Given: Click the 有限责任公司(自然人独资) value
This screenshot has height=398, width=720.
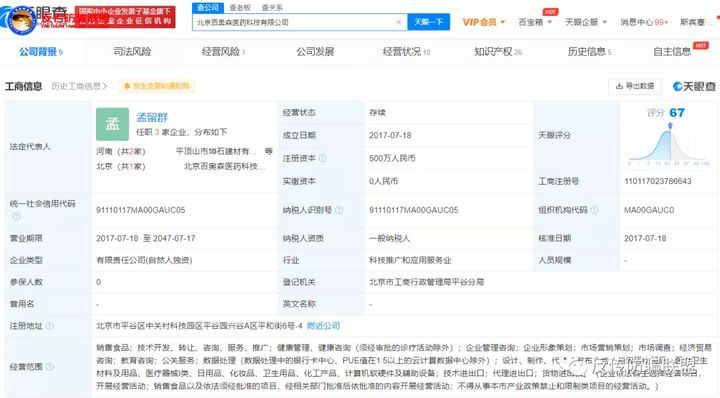Looking at the screenshot, I should coord(144,260).
